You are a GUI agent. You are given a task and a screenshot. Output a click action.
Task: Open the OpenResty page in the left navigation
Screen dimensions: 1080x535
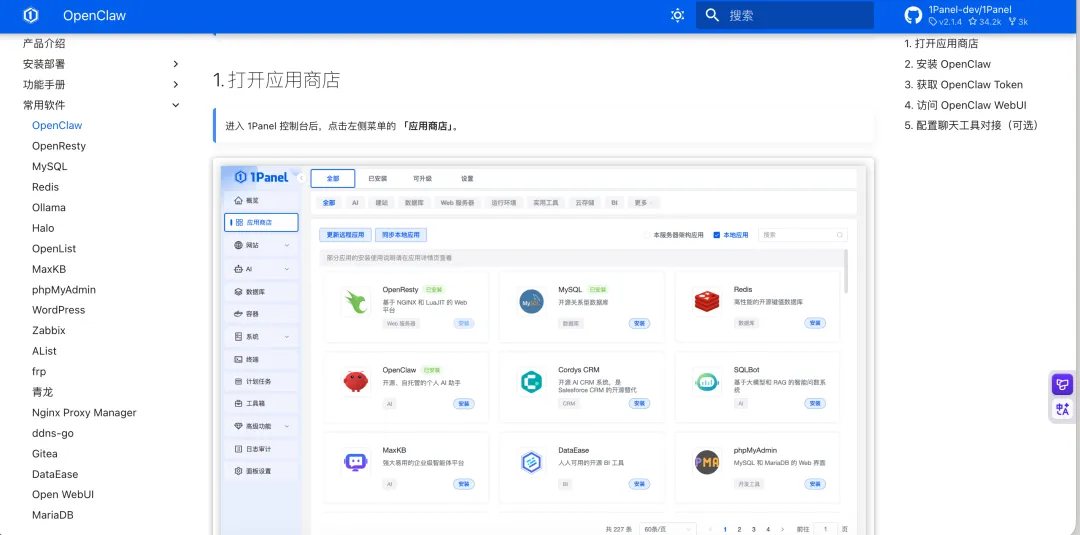[59, 146]
